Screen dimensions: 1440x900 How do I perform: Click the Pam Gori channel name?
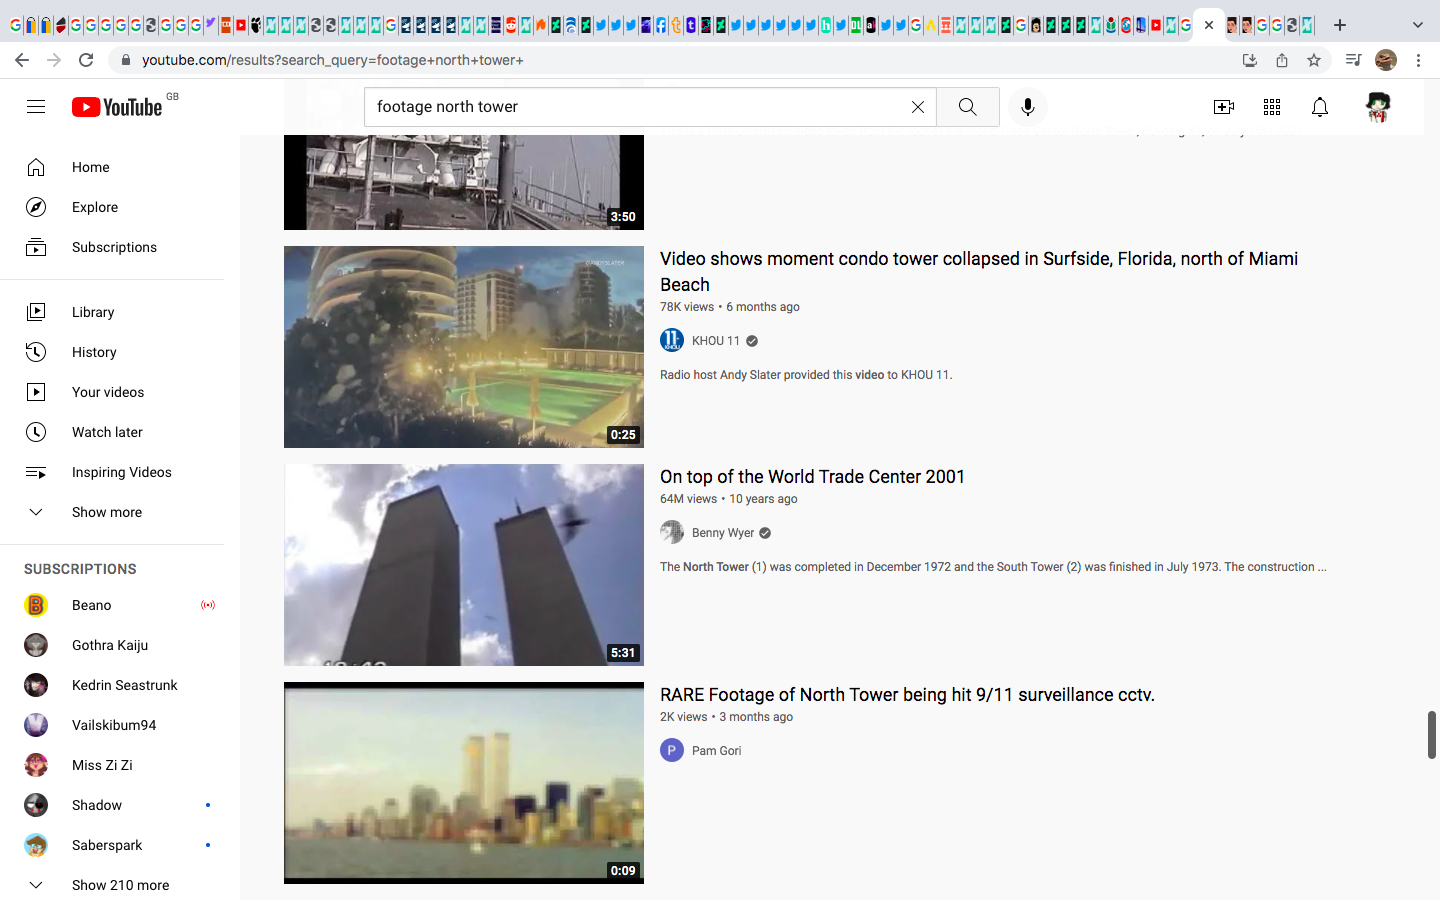tap(717, 751)
